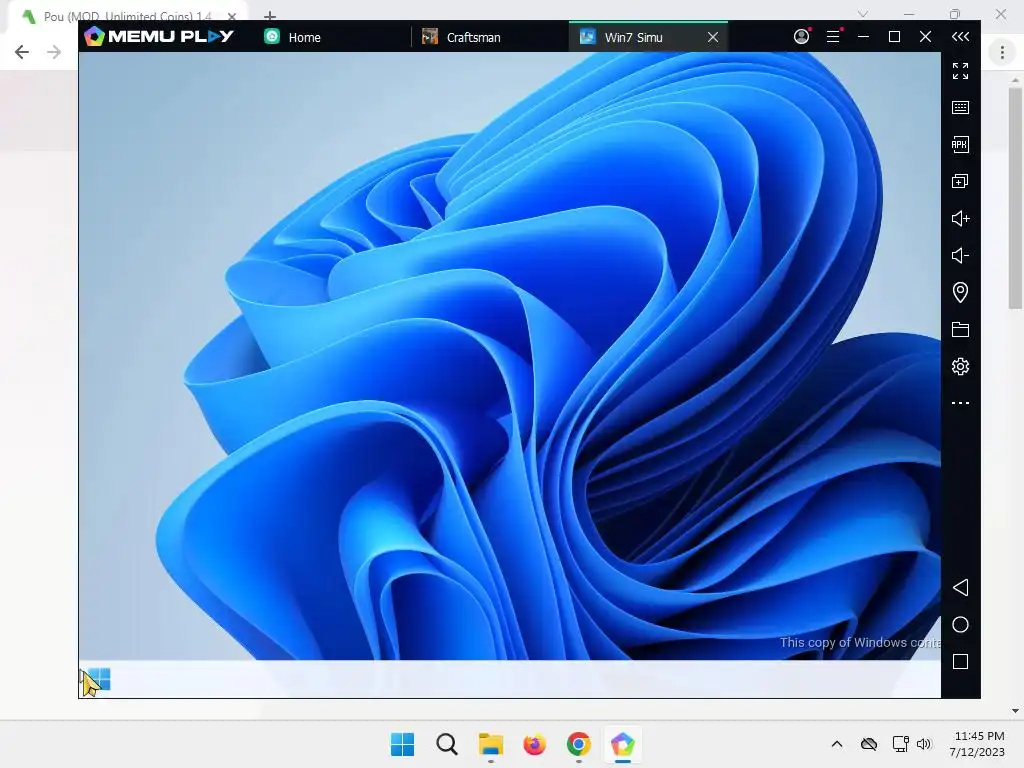Open the browser three-dot menu
The height and width of the screenshot is (768, 1024).
point(1002,52)
